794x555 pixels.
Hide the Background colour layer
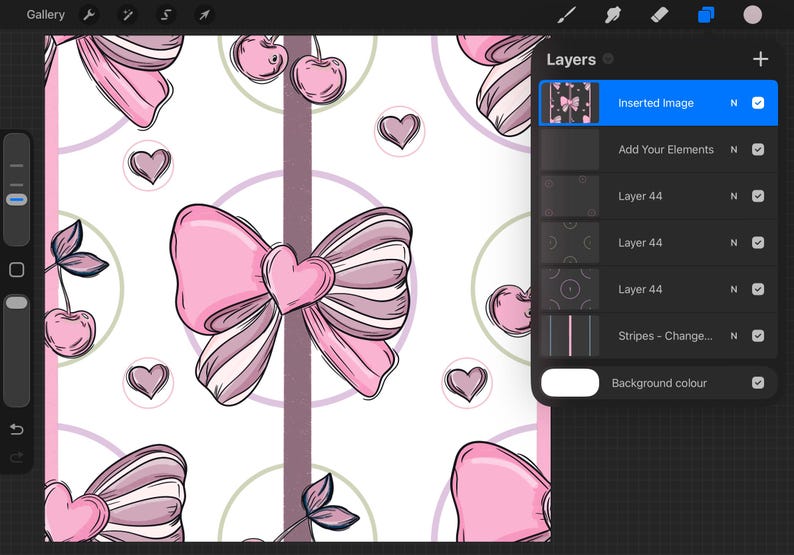(x=758, y=382)
